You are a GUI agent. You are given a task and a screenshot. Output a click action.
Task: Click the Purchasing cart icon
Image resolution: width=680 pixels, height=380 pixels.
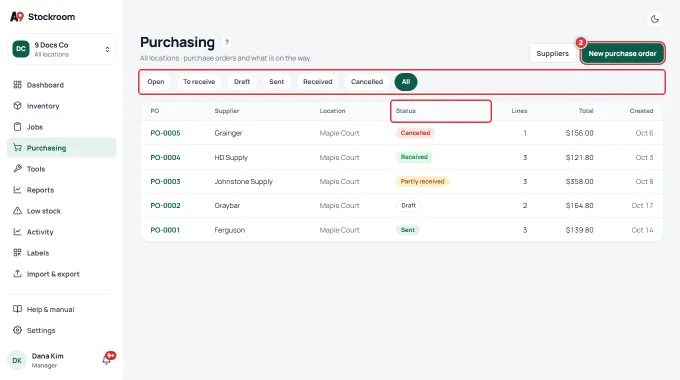coord(17,147)
